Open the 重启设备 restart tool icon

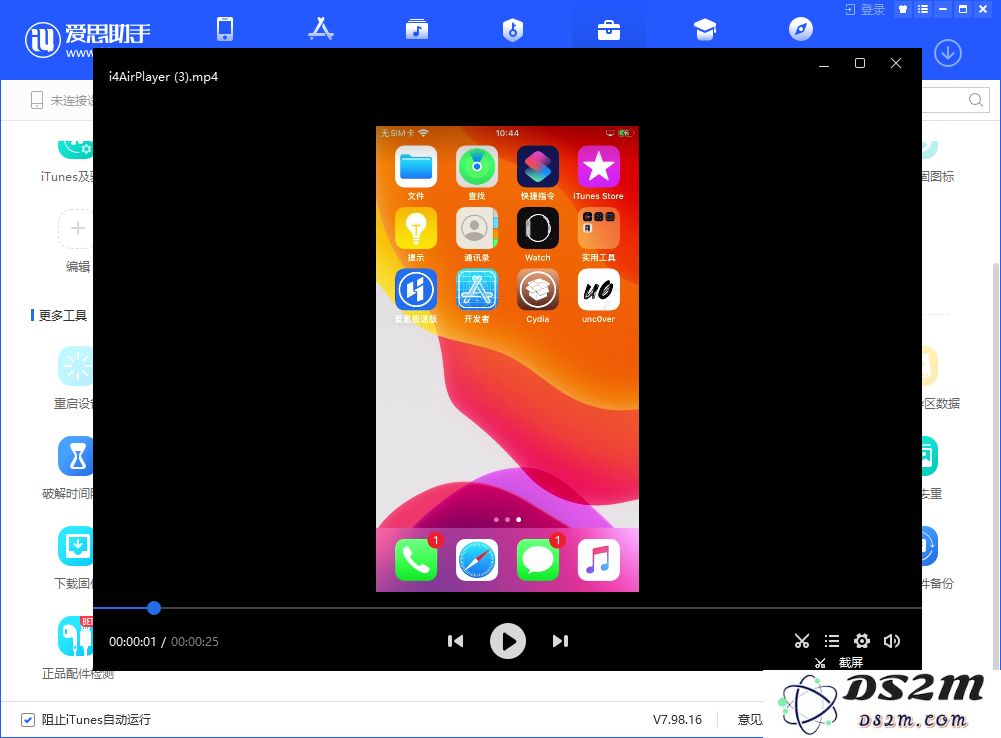tap(75, 366)
